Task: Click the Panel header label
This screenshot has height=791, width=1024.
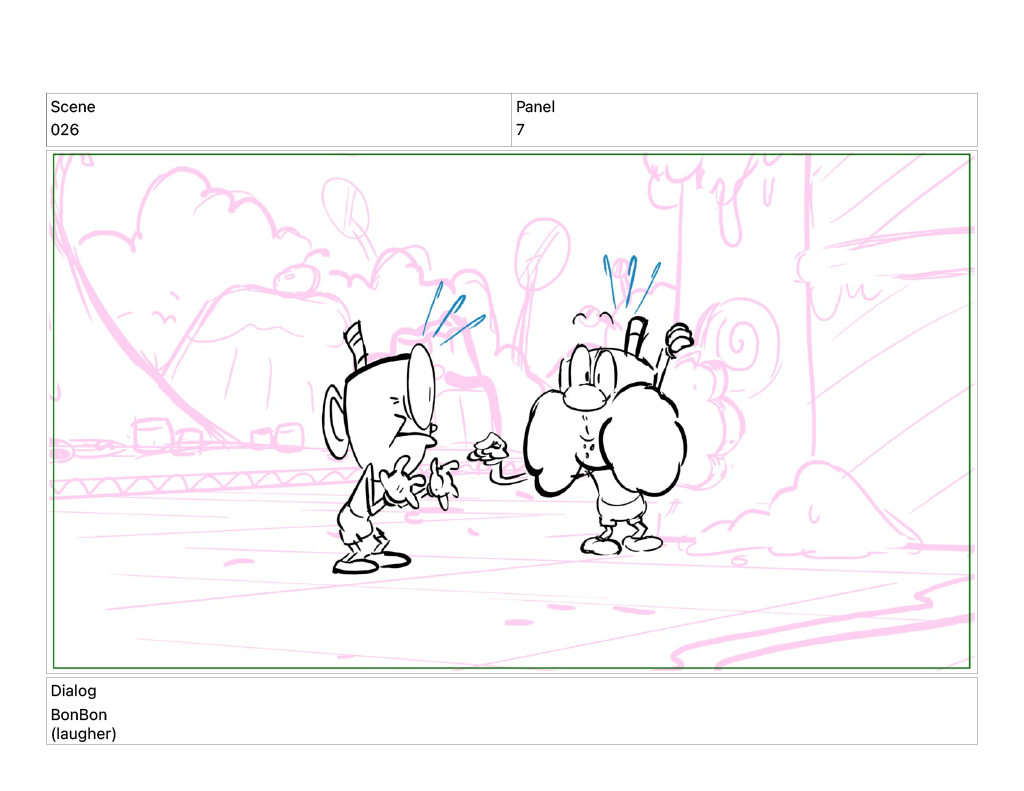Action: click(x=535, y=107)
